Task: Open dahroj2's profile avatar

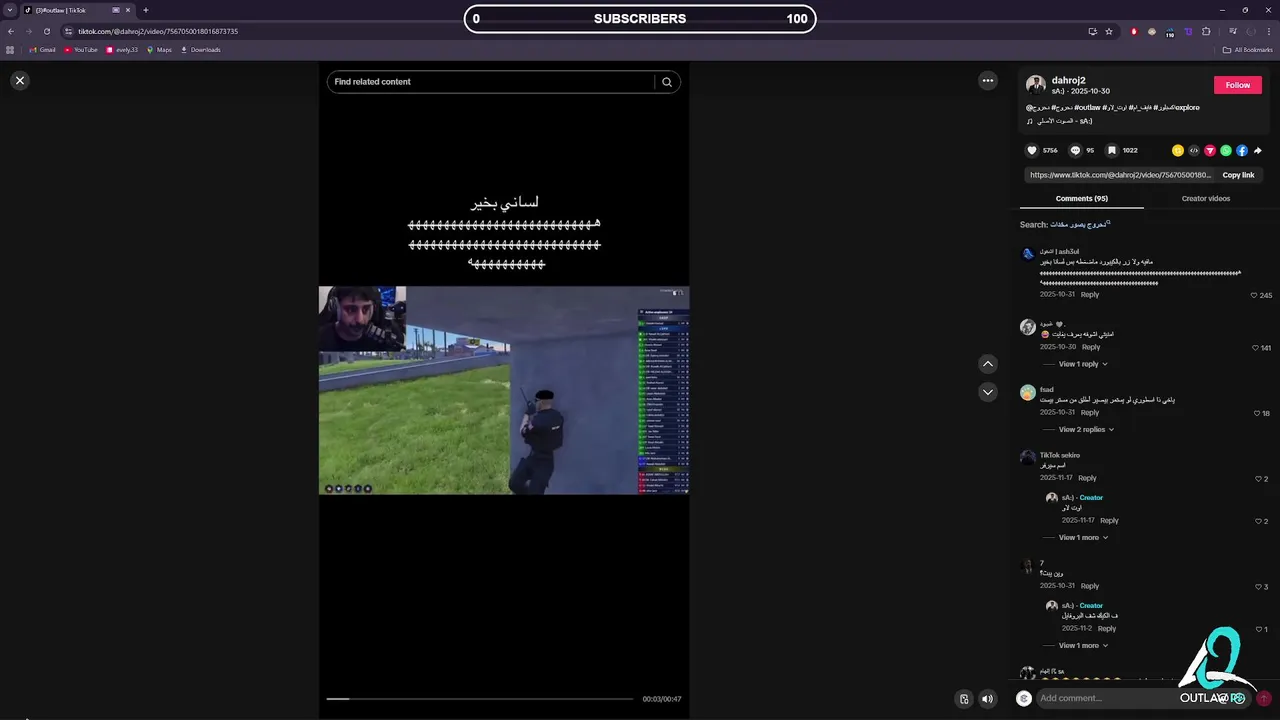Action: pos(1036,85)
